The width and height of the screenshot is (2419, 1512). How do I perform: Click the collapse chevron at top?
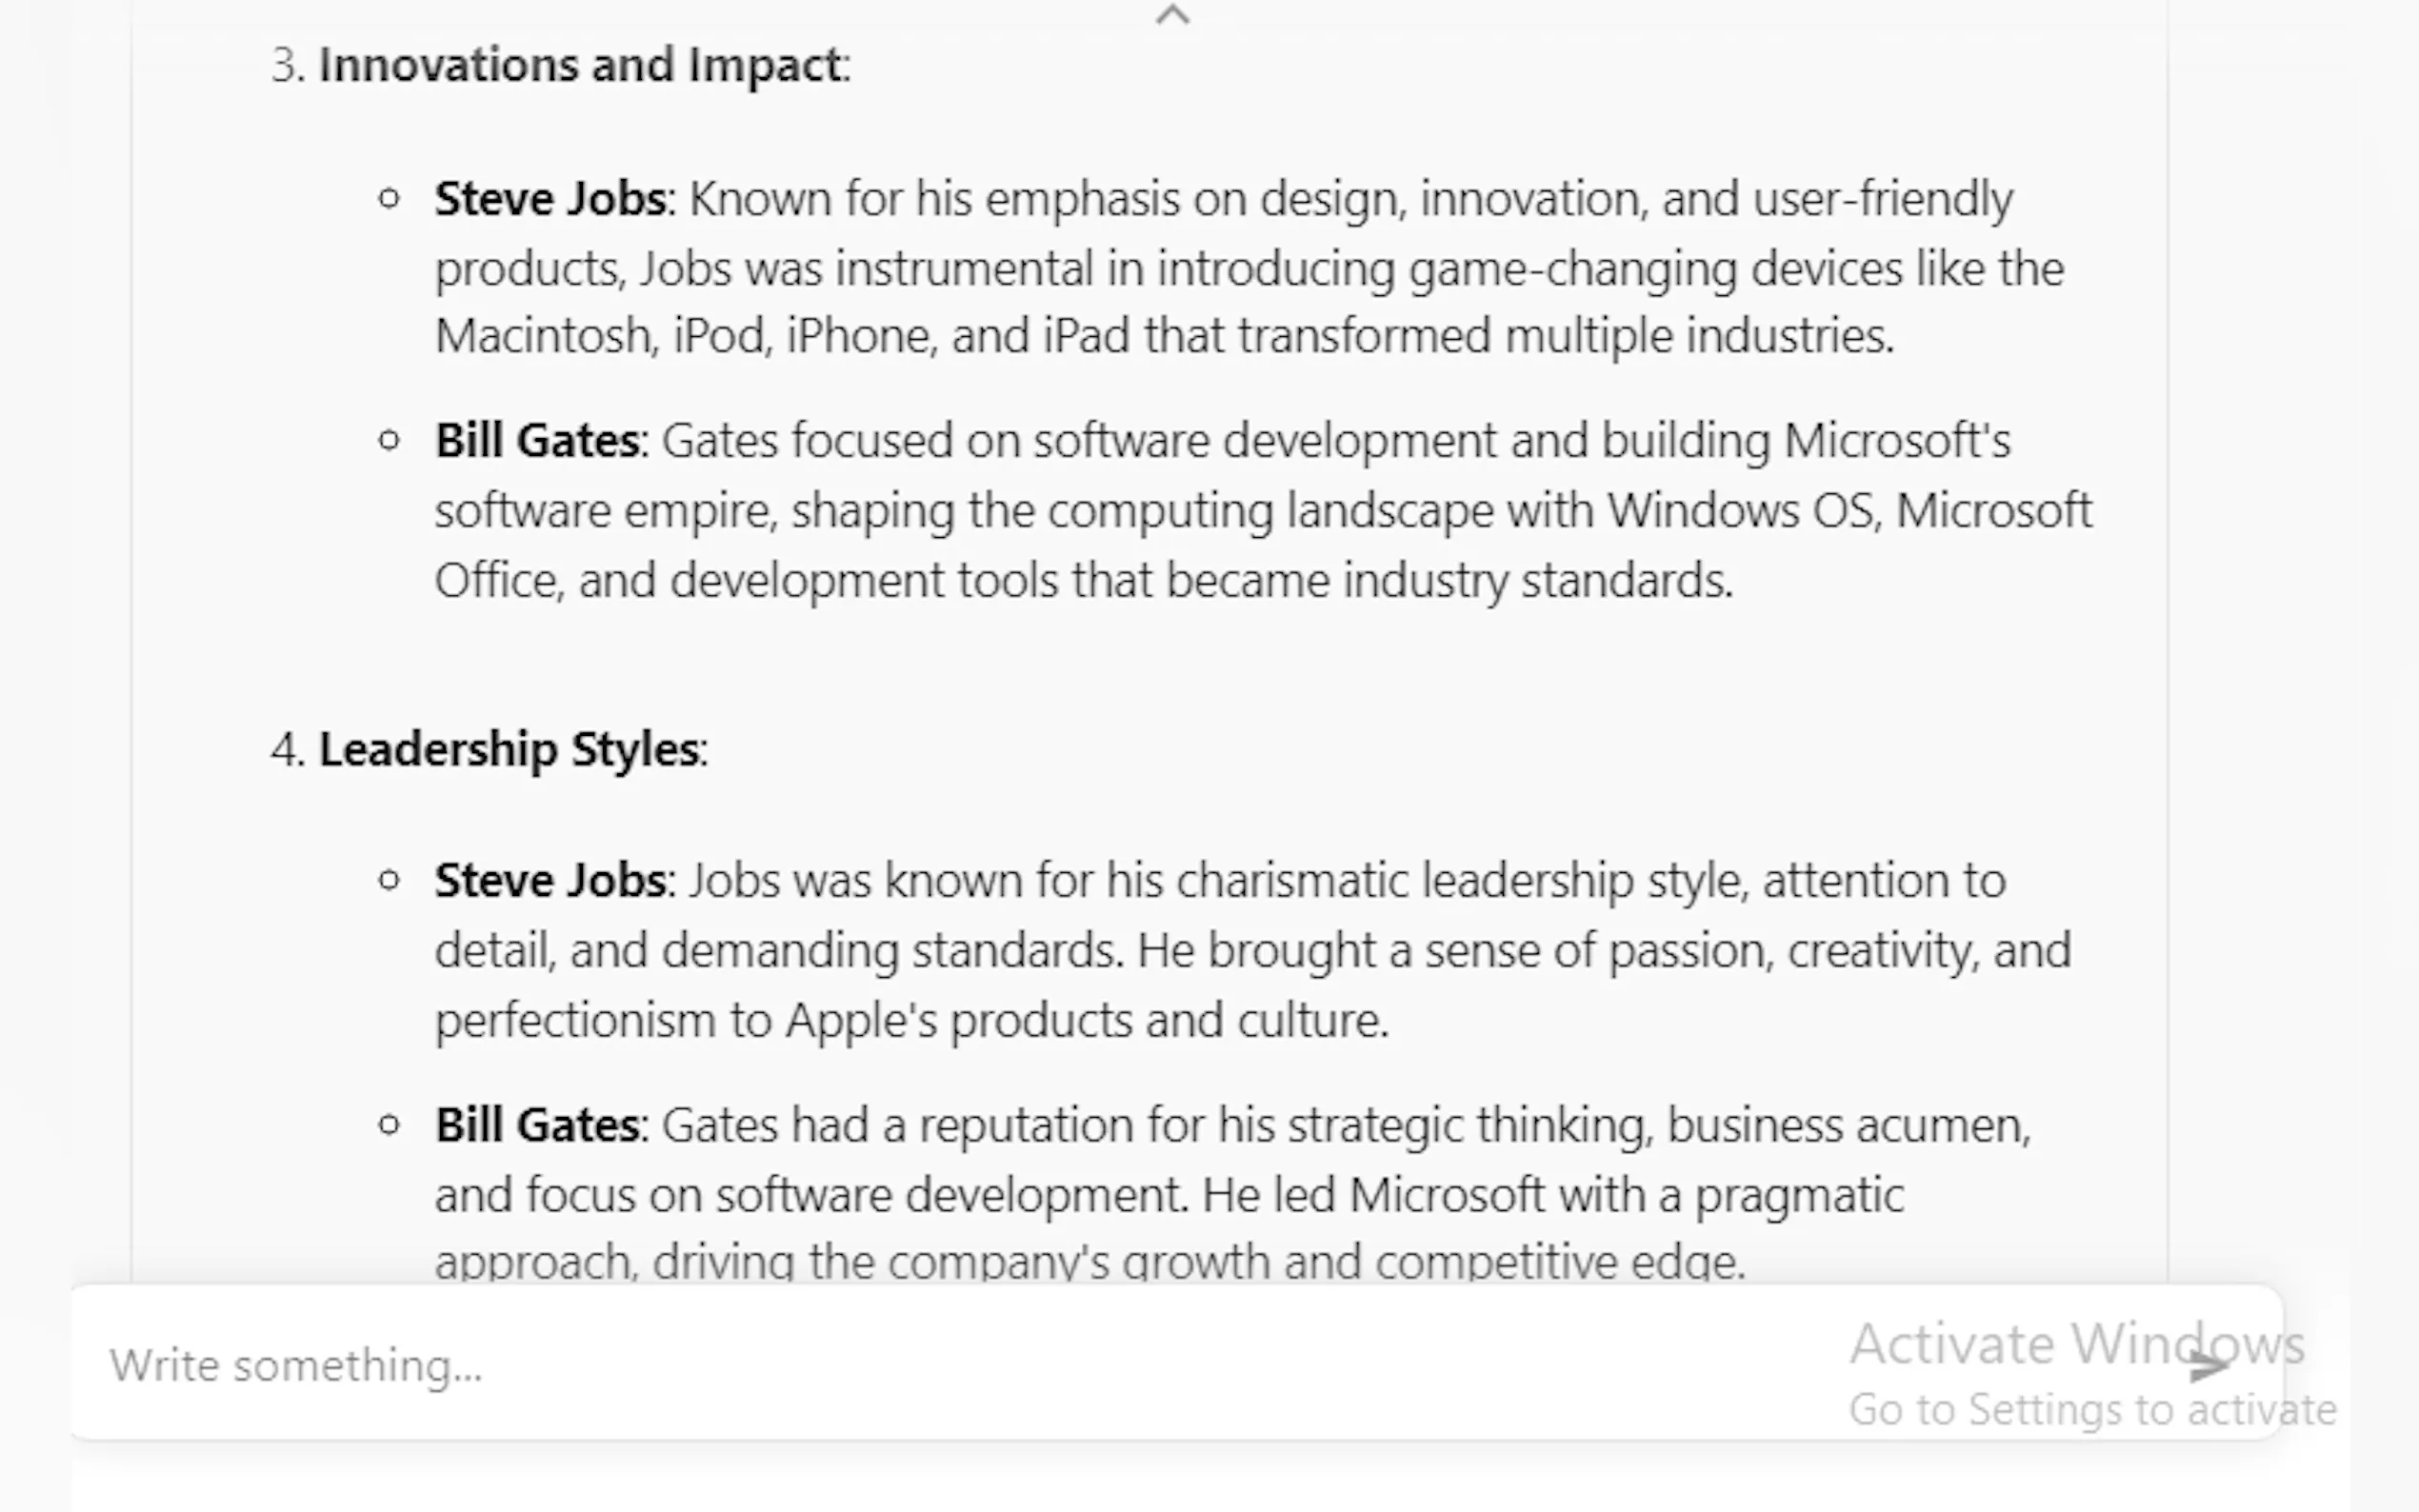[1172, 15]
